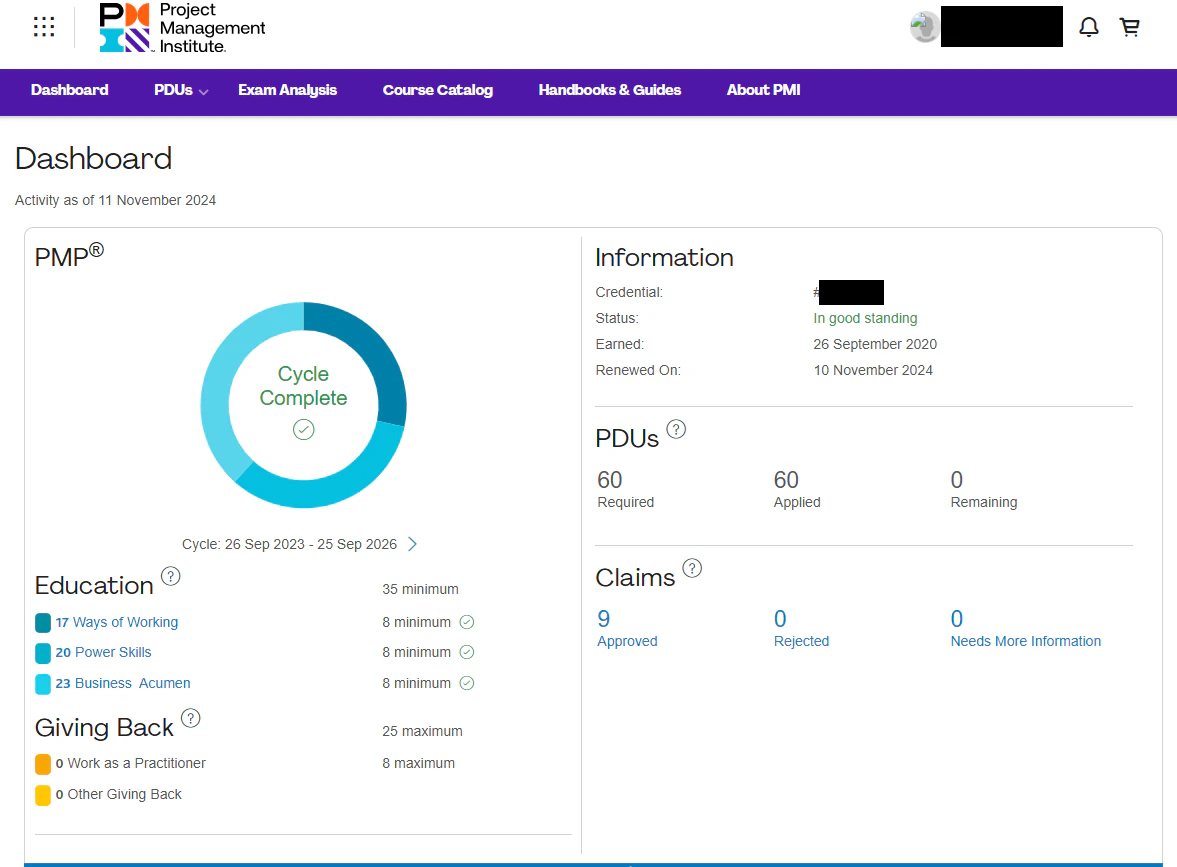Open Needs More Information claims link
1177x867 pixels.
point(1025,628)
